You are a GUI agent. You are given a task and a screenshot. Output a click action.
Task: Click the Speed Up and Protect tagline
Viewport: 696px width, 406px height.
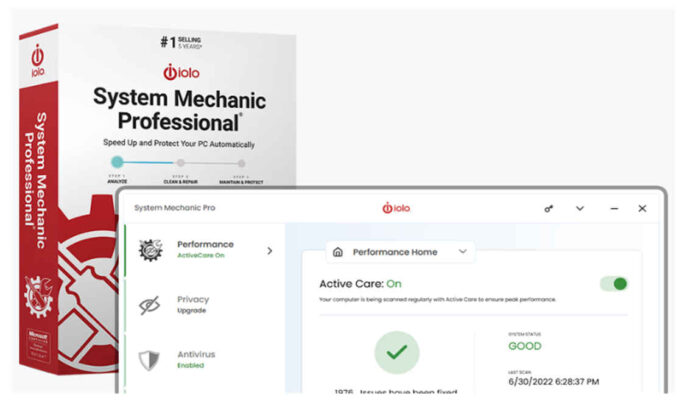pyautogui.click(x=179, y=143)
